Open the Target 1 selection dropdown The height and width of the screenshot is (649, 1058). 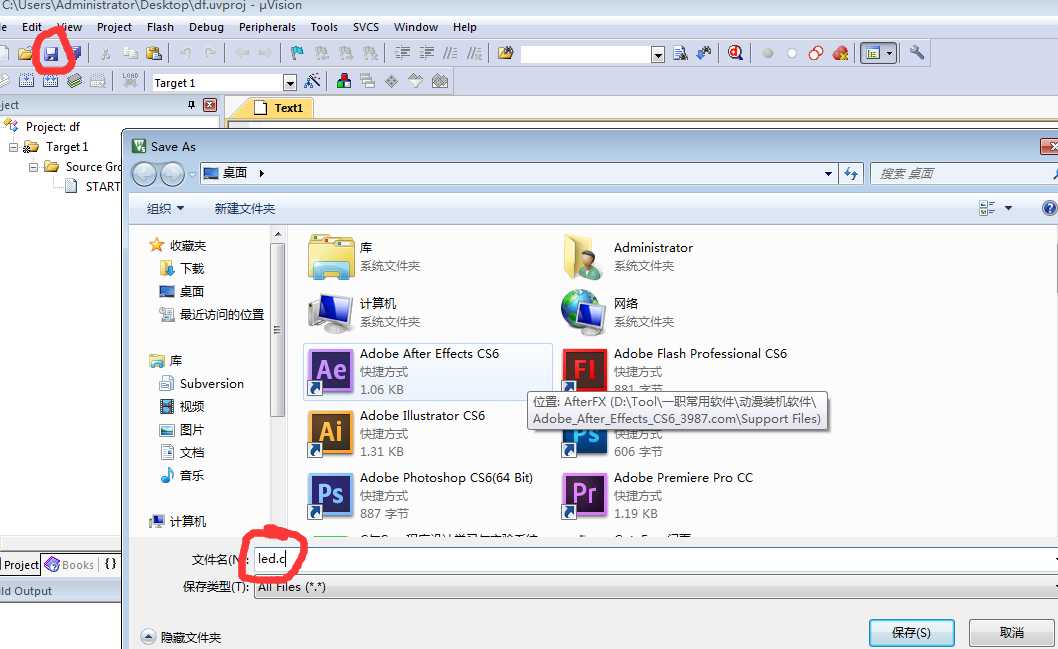[x=289, y=82]
